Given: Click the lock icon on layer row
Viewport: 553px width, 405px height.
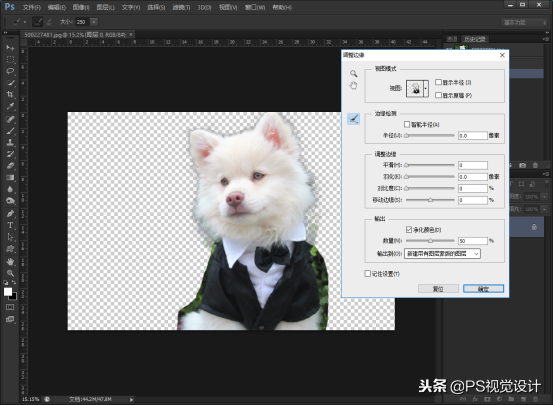Looking at the screenshot, I should (534, 227).
